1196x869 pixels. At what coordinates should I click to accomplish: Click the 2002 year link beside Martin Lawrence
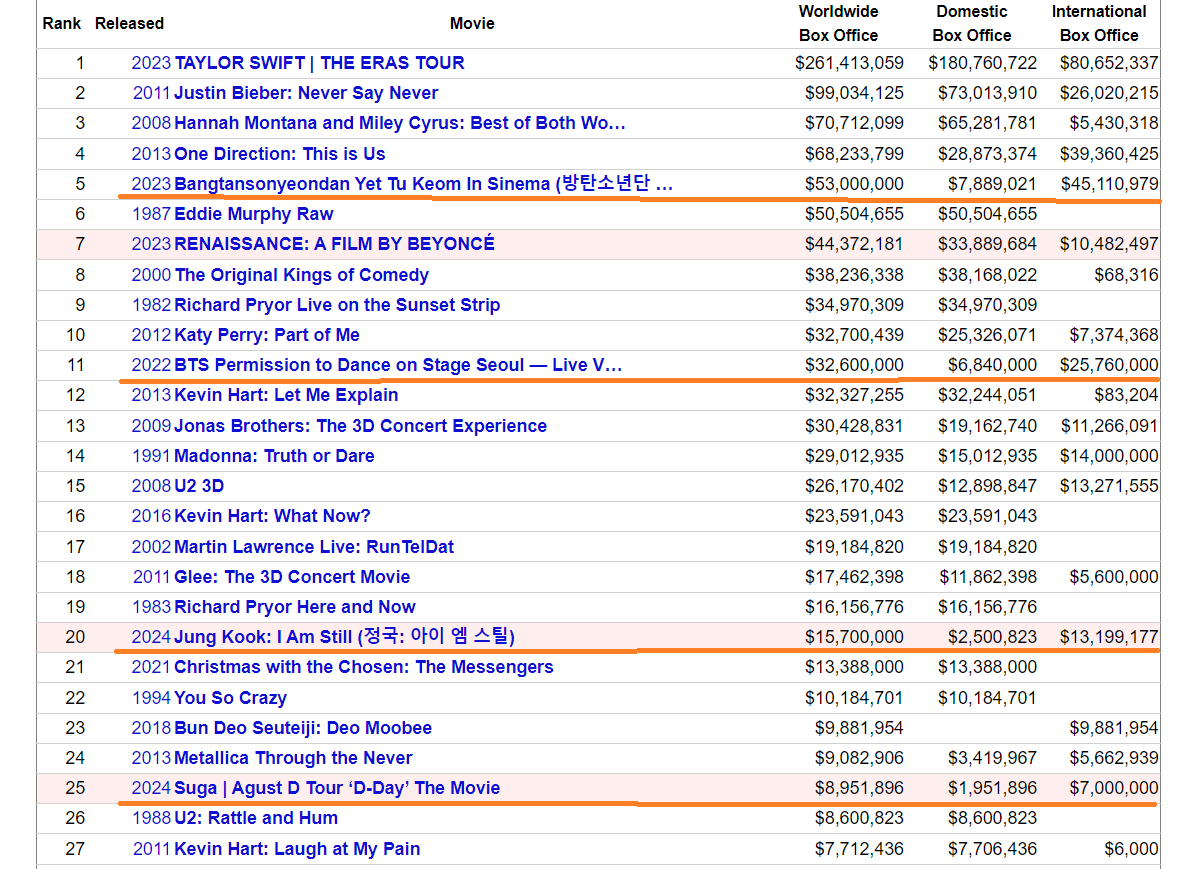click(151, 546)
